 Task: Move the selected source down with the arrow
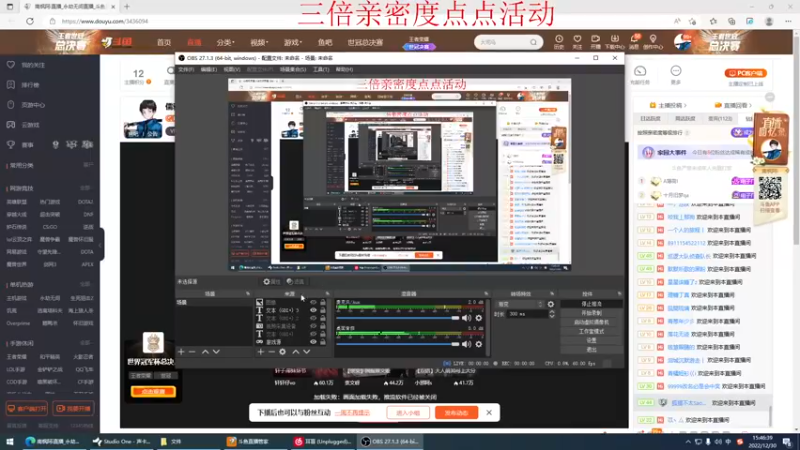[x=307, y=352]
